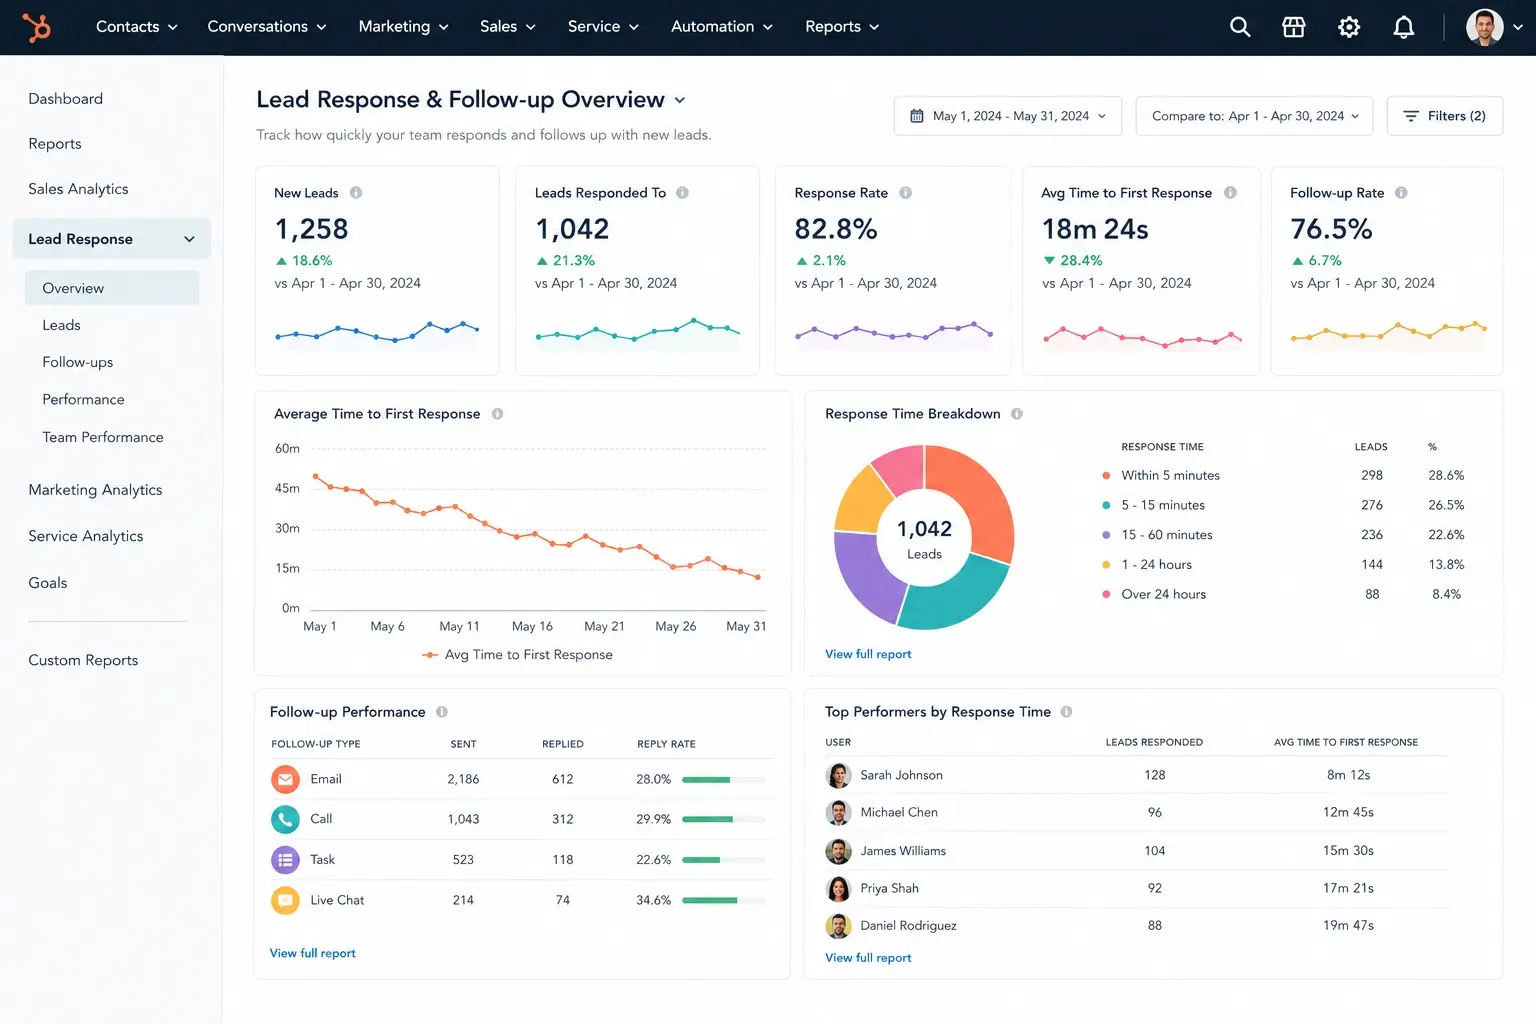Open the Contacts menu

tap(136, 27)
